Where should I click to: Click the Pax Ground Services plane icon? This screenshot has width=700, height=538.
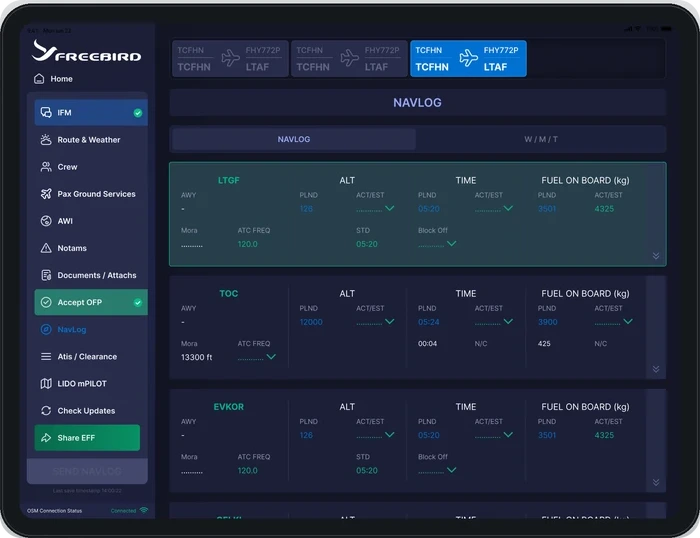point(46,194)
